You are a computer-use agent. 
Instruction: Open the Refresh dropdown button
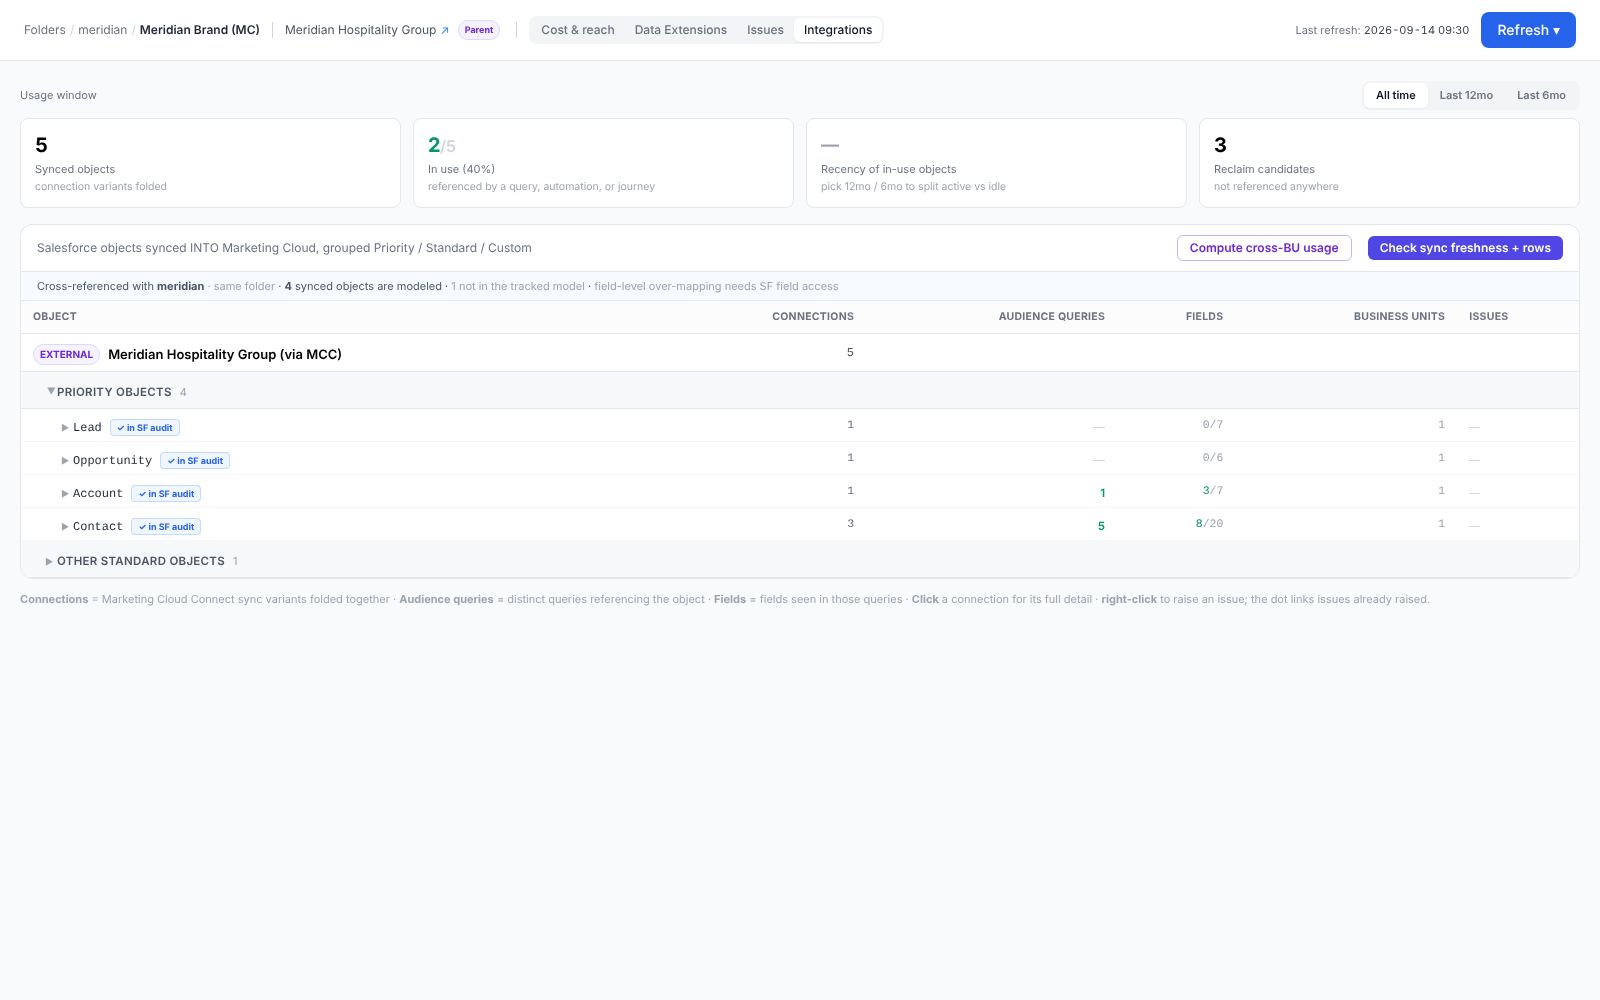[x=1528, y=30]
